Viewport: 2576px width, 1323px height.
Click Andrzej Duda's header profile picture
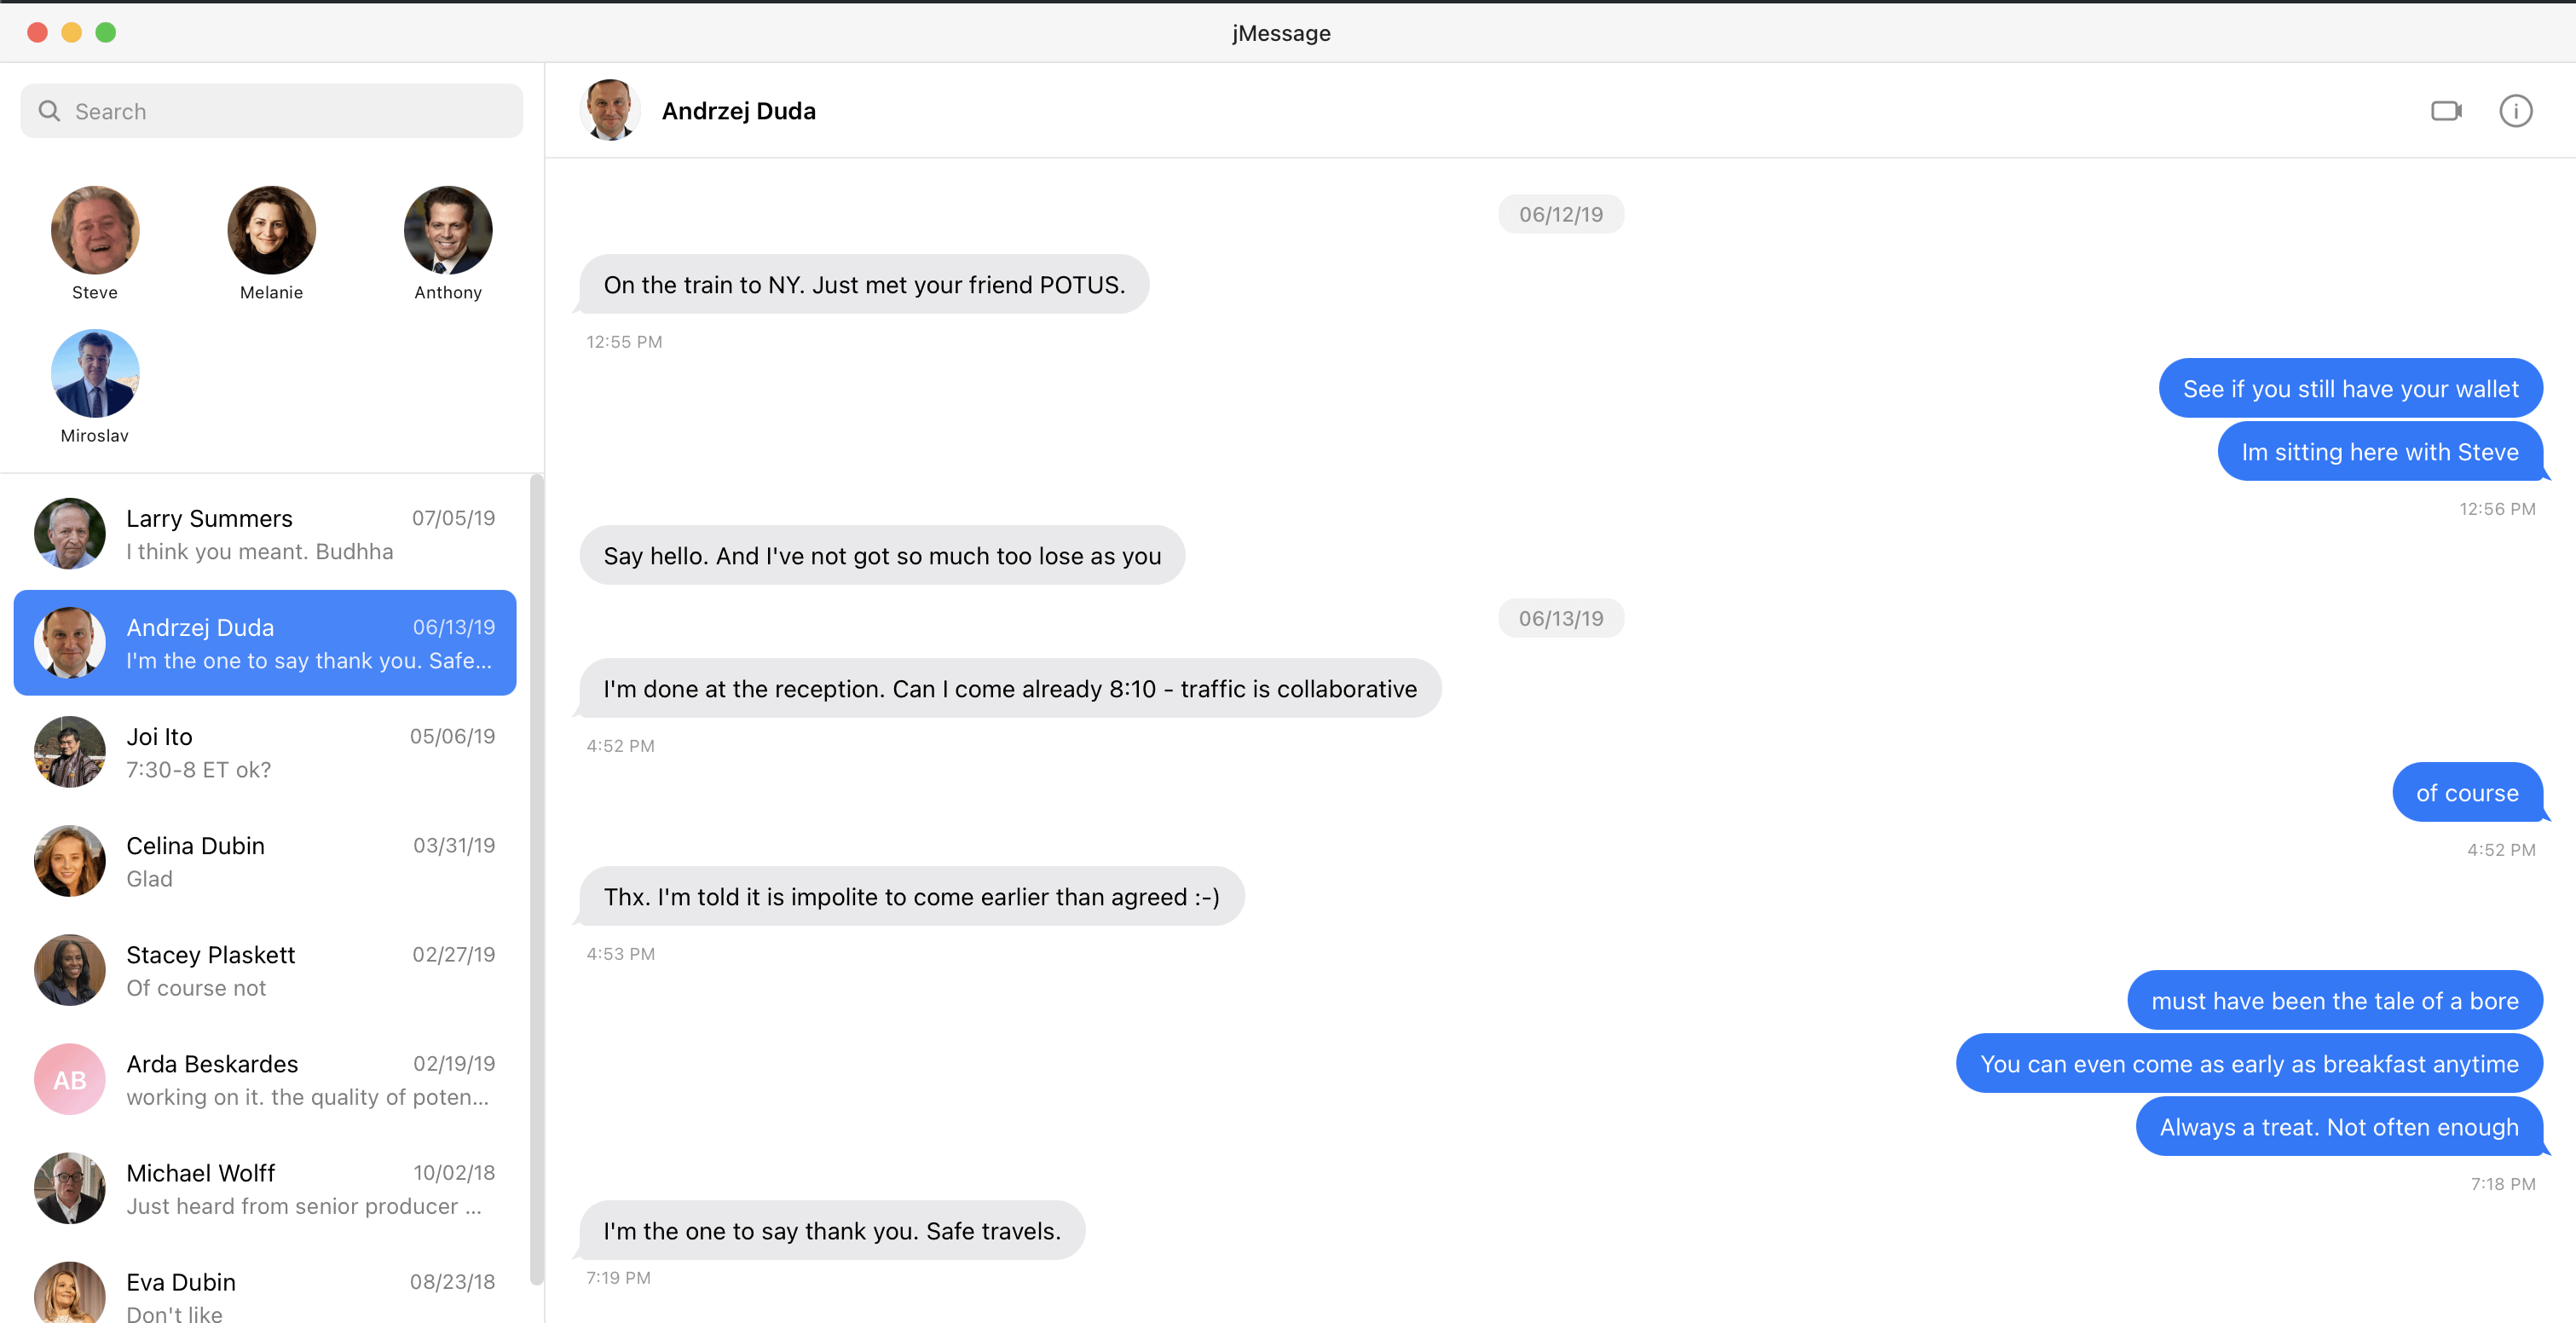pos(609,111)
